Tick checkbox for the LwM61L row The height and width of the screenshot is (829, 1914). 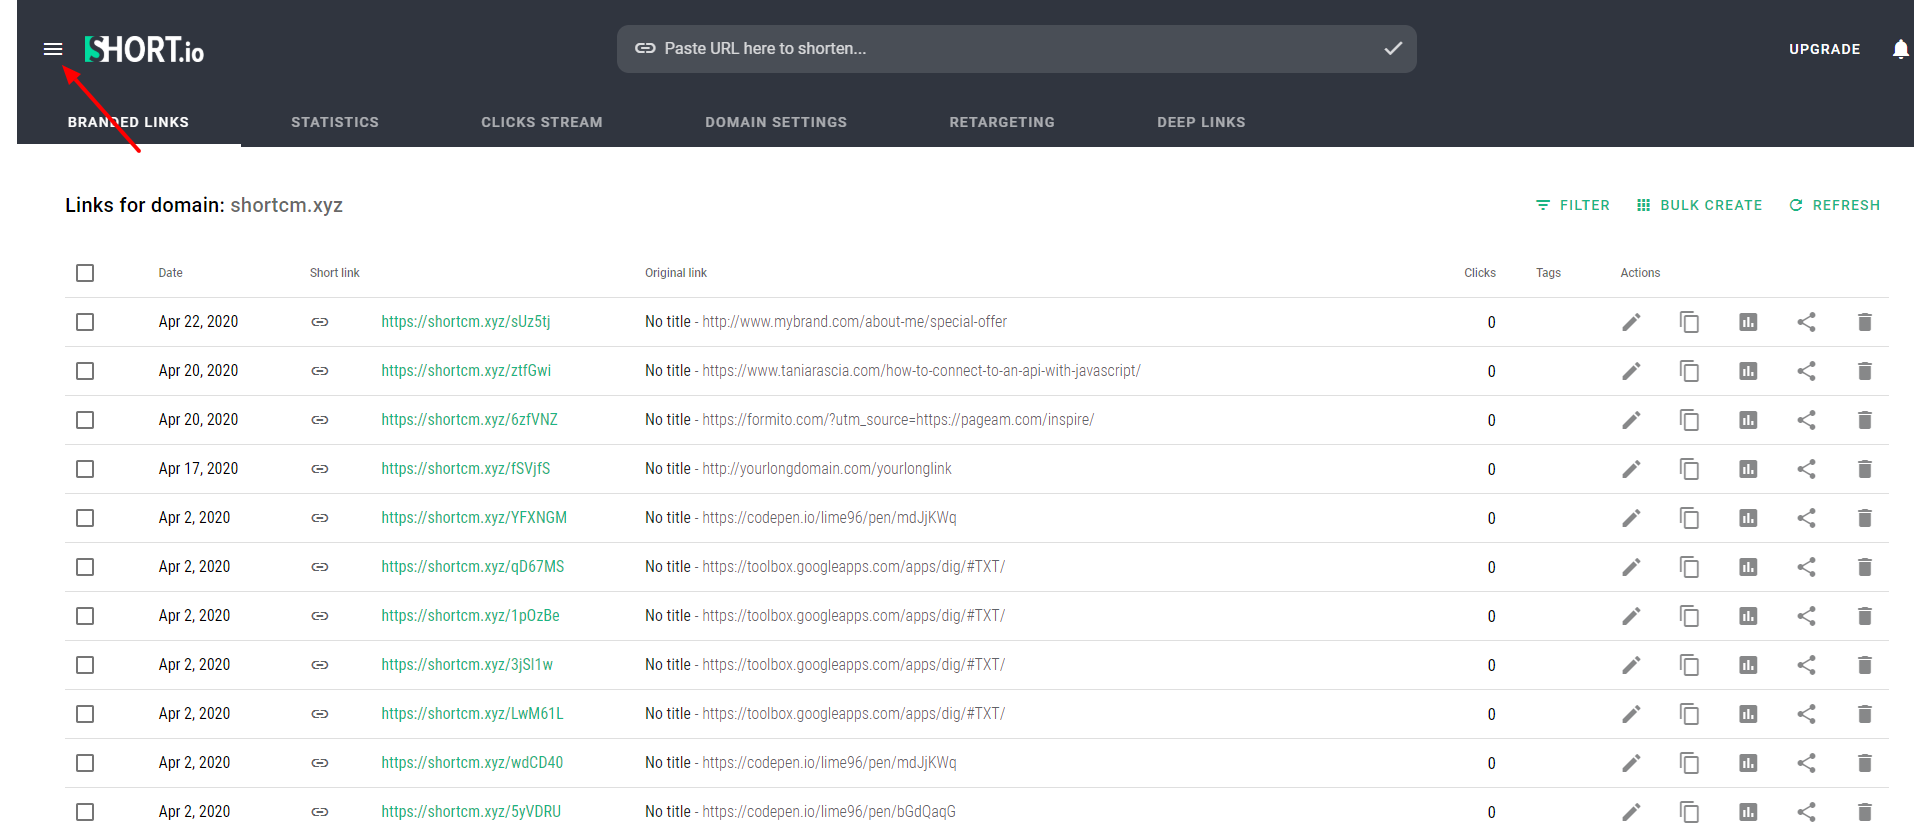pyautogui.click(x=85, y=714)
